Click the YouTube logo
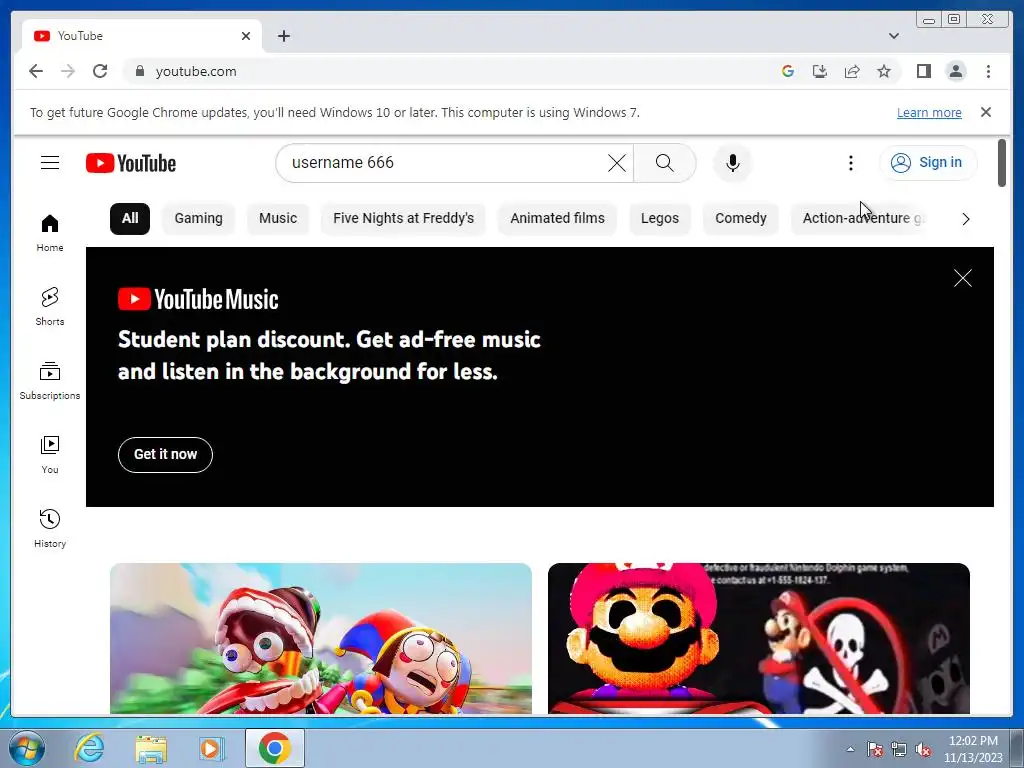This screenshot has height=768, width=1024. [x=131, y=163]
